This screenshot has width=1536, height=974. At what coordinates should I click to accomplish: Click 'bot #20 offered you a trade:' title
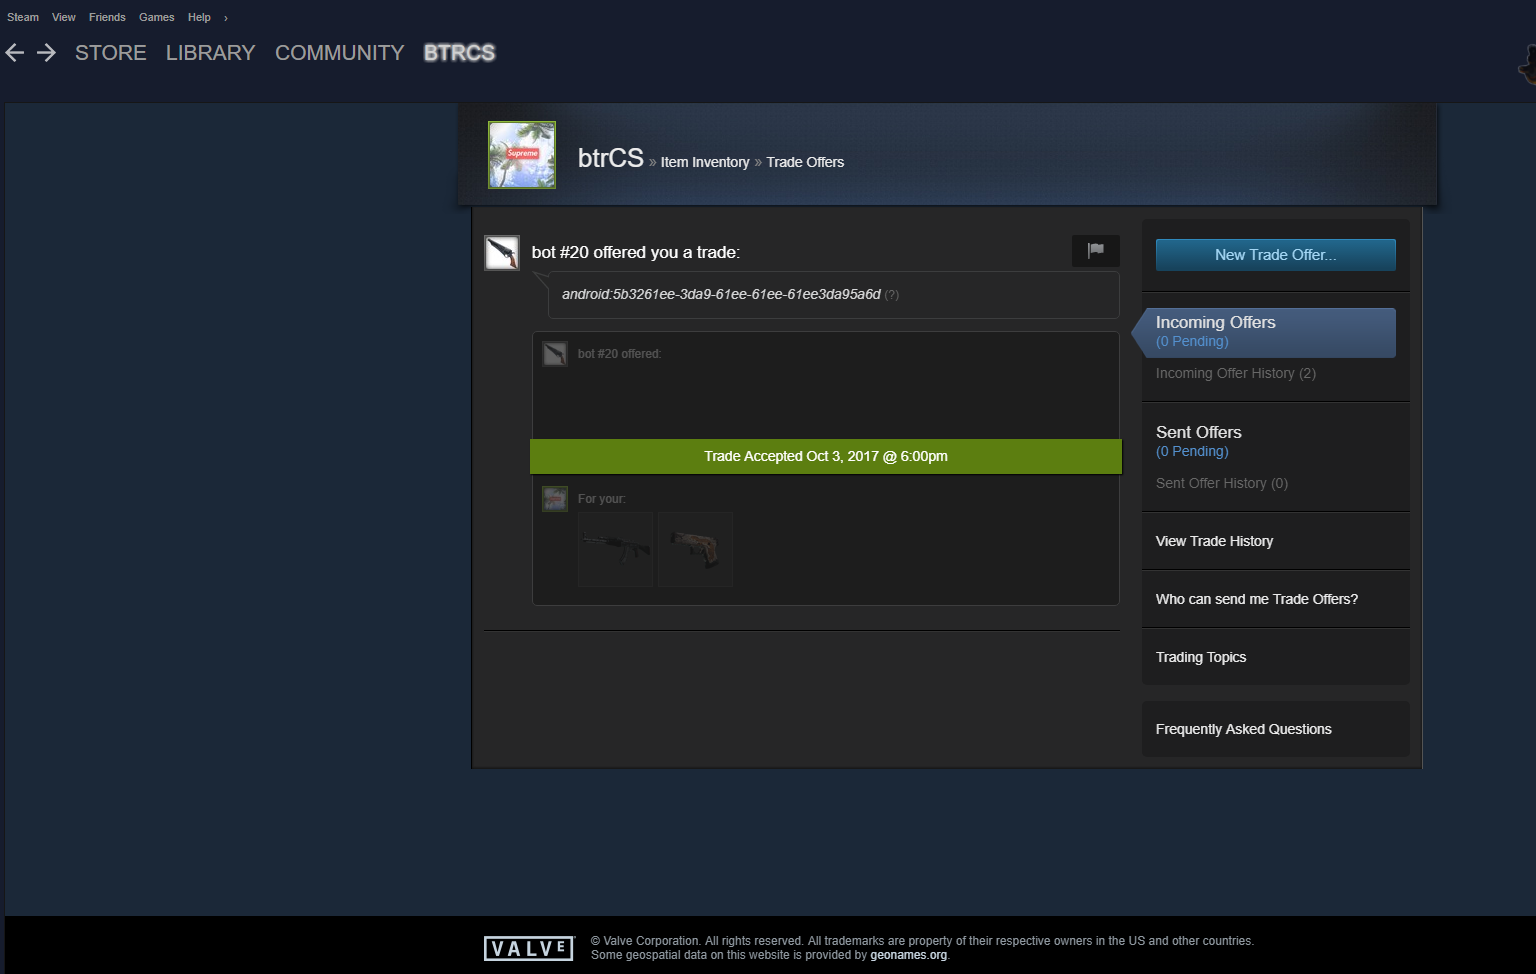click(636, 252)
